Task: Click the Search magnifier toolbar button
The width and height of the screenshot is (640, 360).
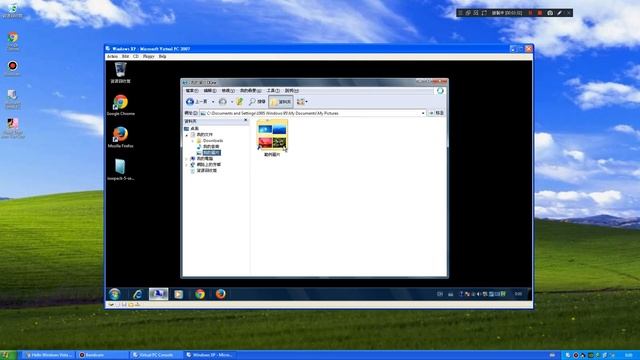Action: tap(257, 102)
